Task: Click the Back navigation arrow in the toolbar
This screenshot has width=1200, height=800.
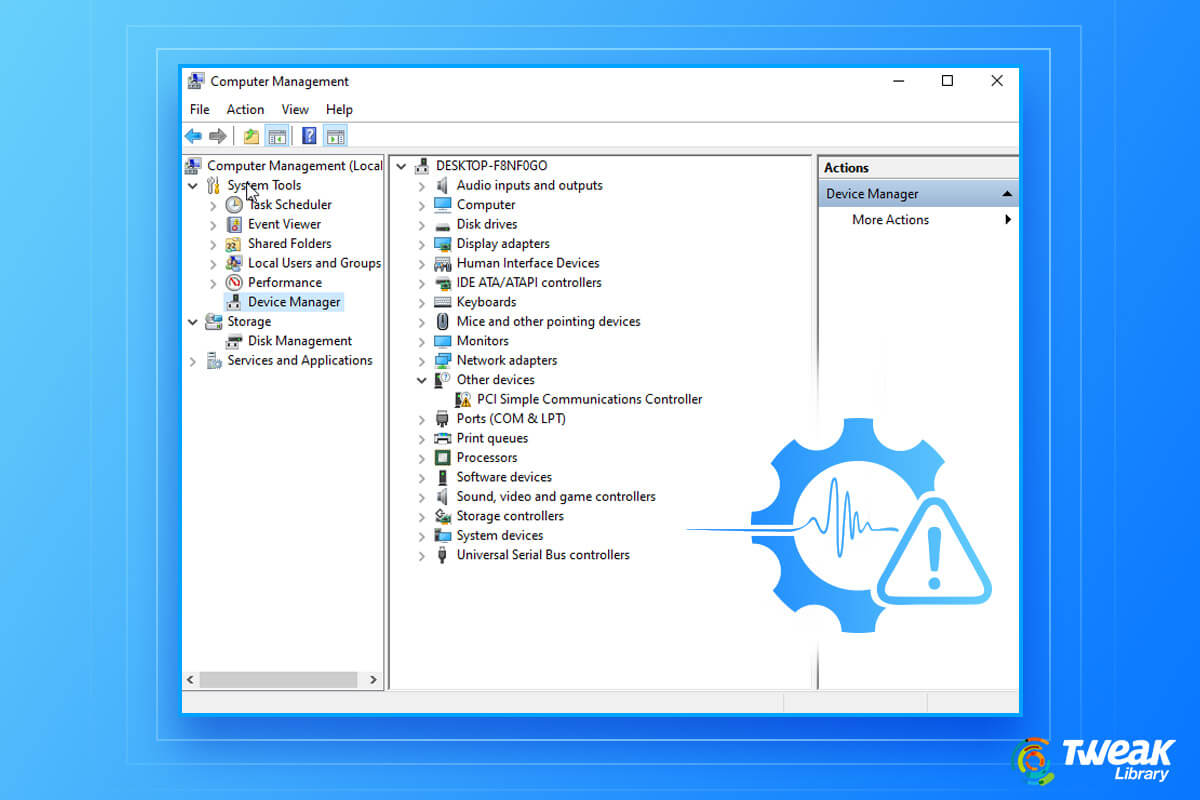Action: click(192, 135)
